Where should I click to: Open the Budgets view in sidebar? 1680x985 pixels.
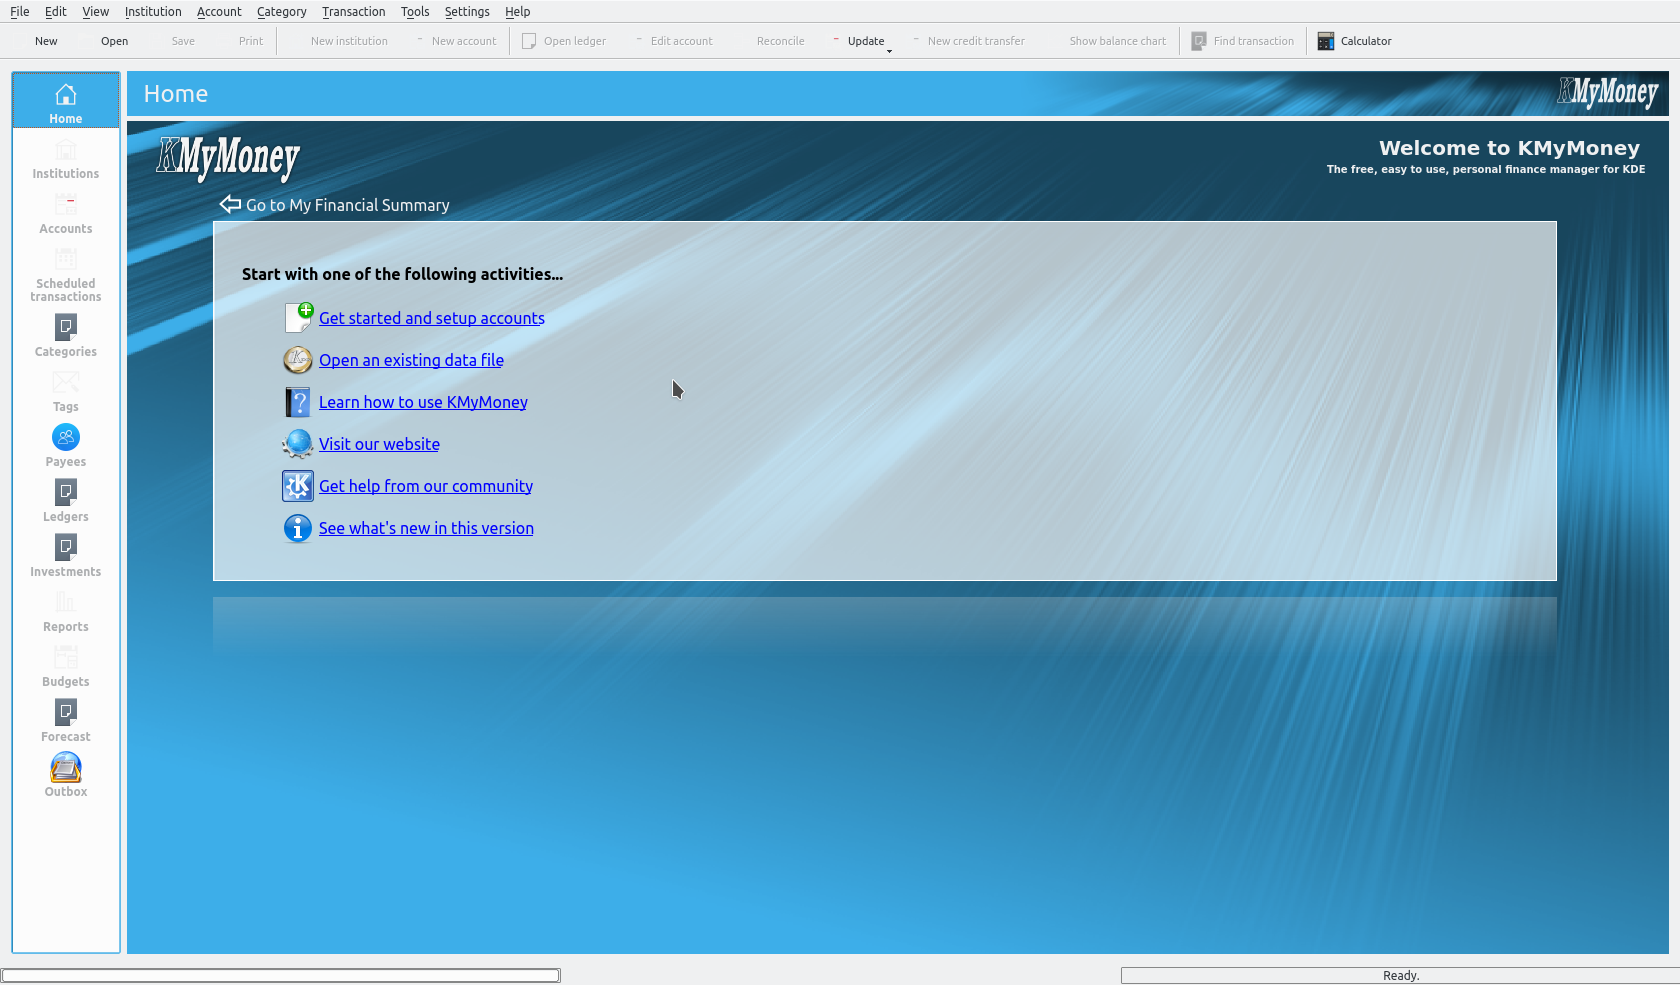66,666
